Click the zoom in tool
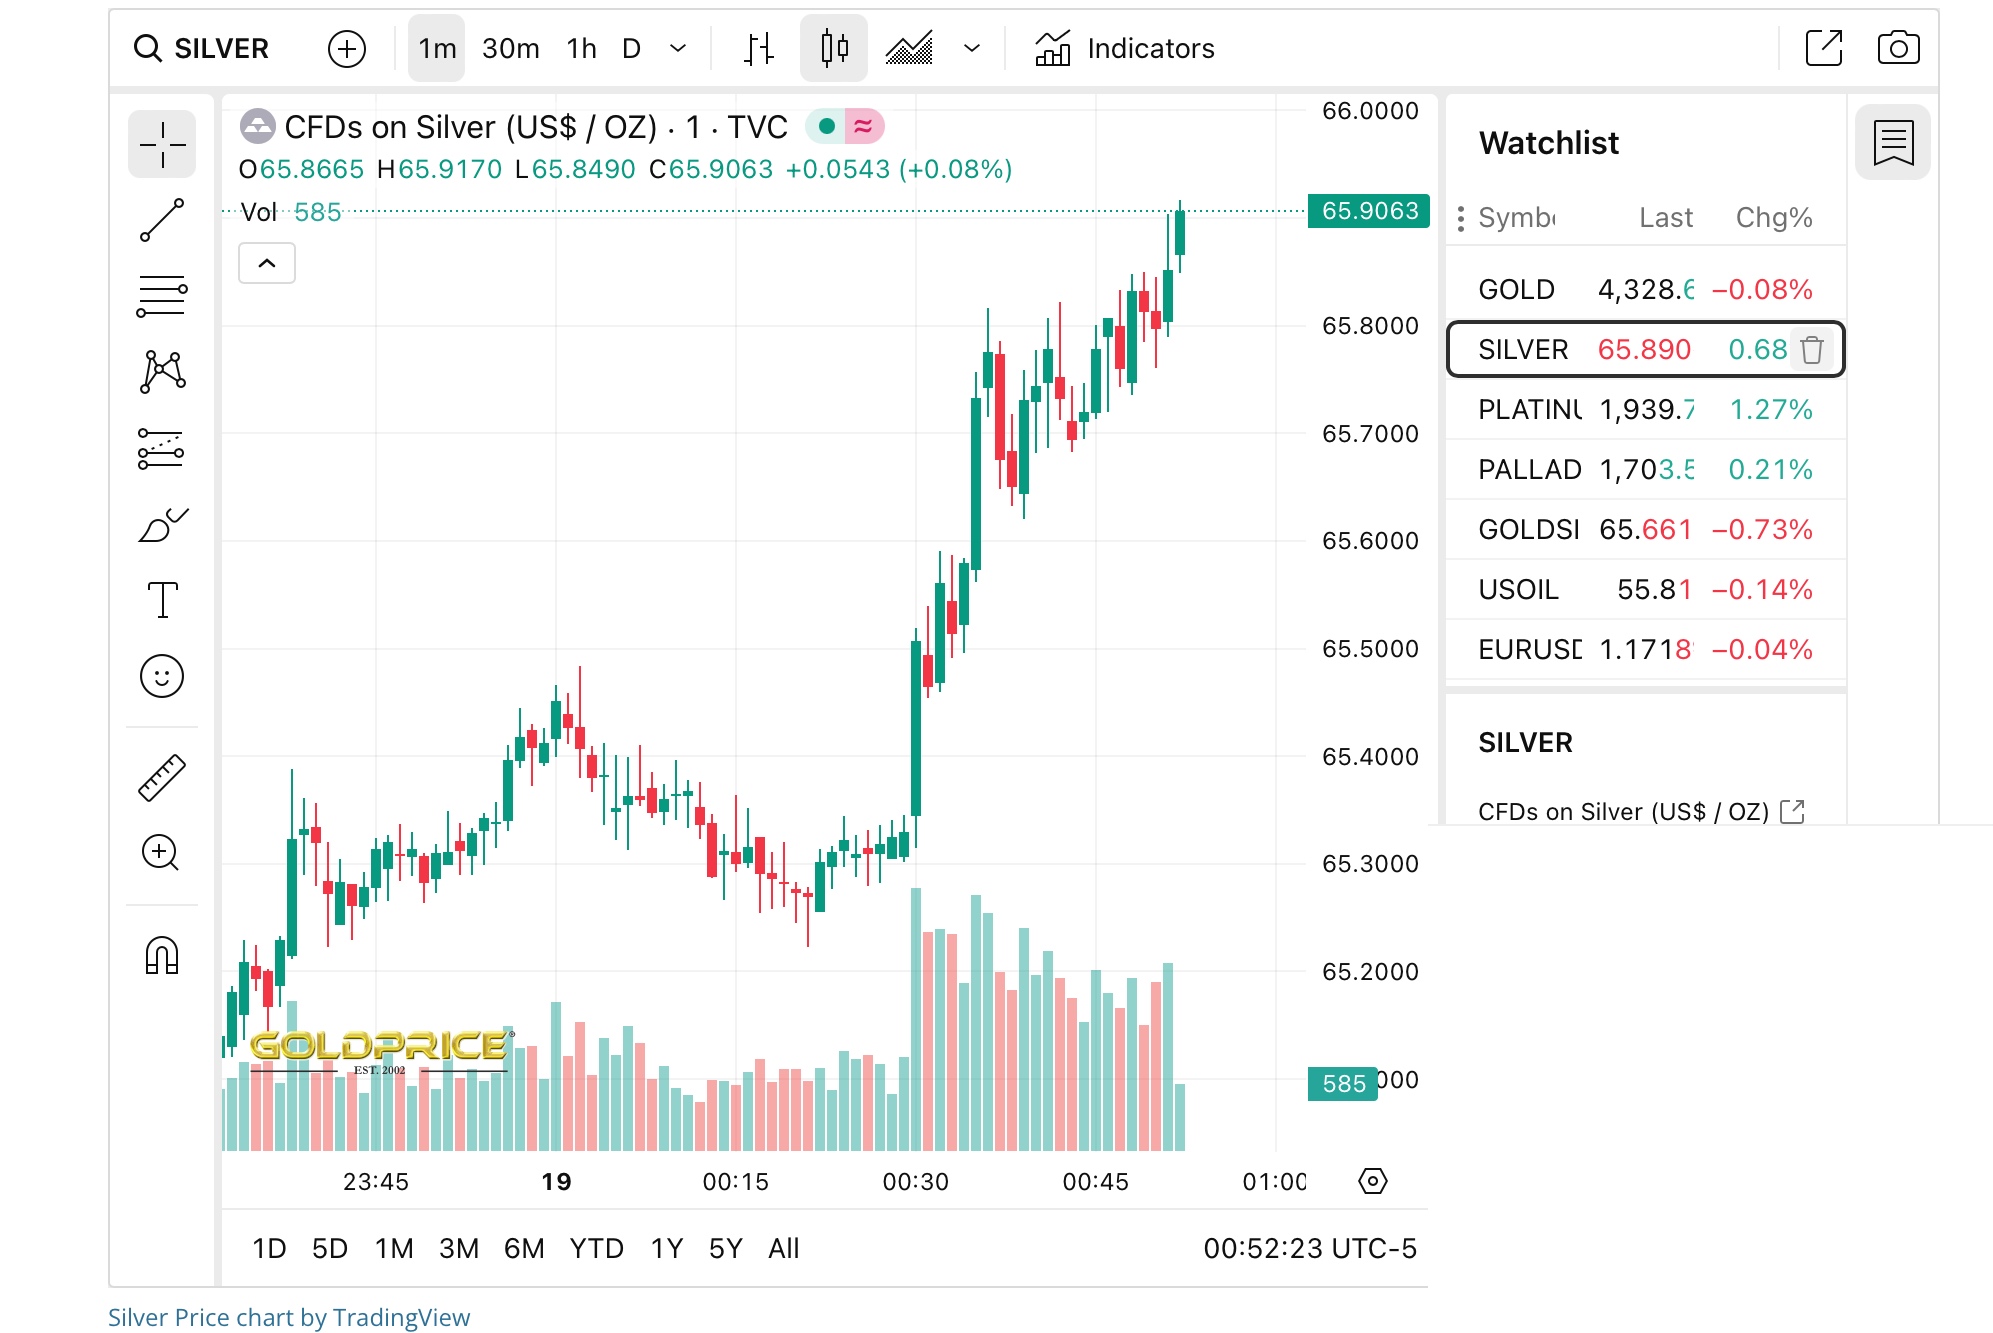 click(160, 853)
